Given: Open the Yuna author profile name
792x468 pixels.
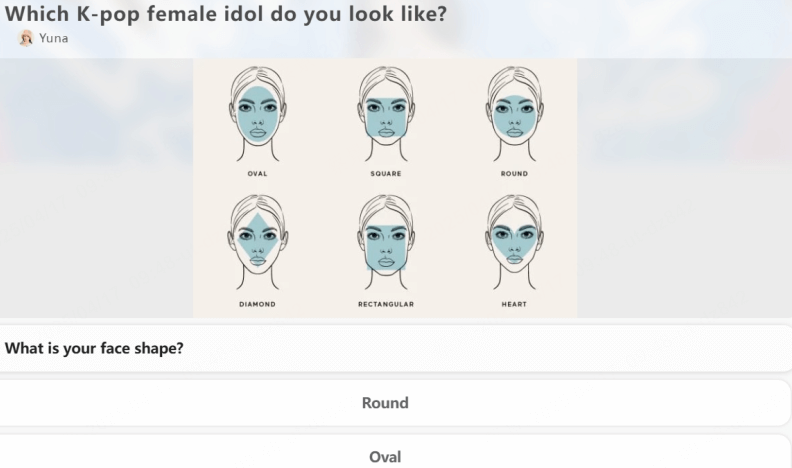Looking at the screenshot, I should pyautogui.click(x=54, y=38).
